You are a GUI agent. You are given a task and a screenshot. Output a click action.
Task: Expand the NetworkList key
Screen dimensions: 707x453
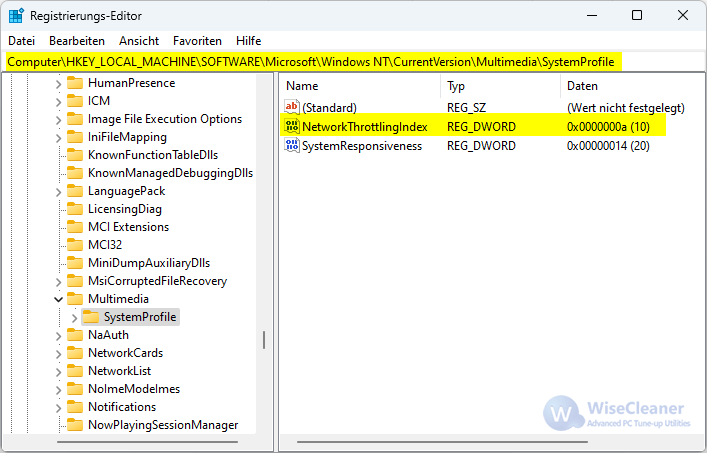58,372
